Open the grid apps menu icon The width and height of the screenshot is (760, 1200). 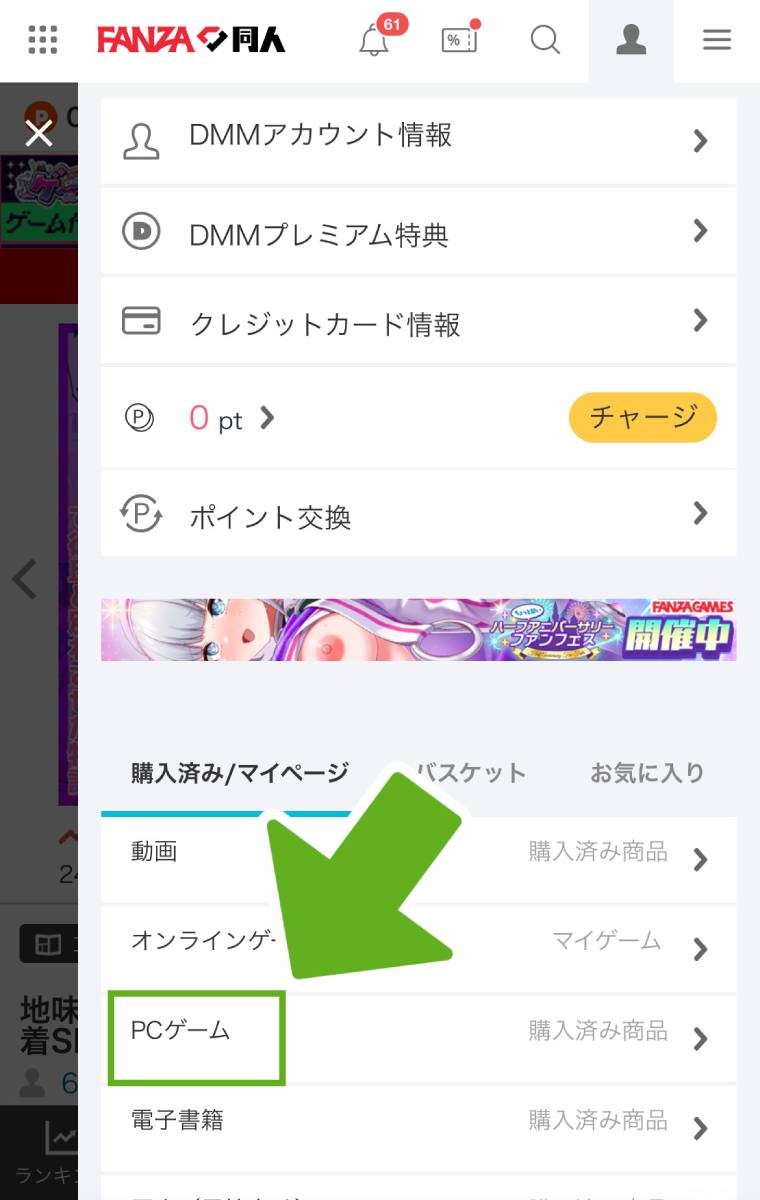[x=43, y=40]
